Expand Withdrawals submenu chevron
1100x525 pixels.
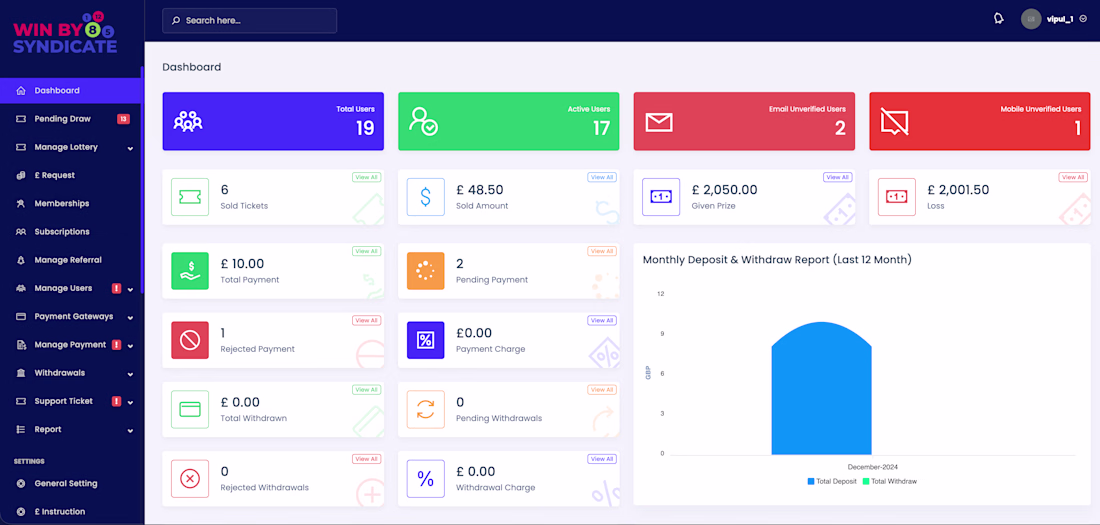tap(130, 374)
